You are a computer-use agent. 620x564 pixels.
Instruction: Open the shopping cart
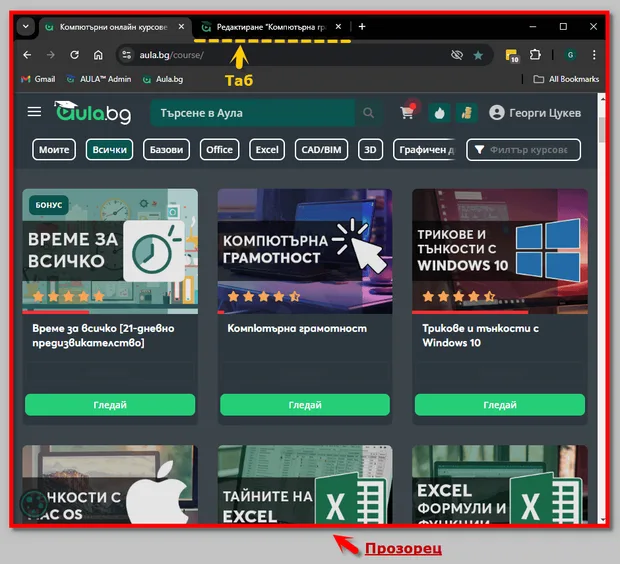407,112
